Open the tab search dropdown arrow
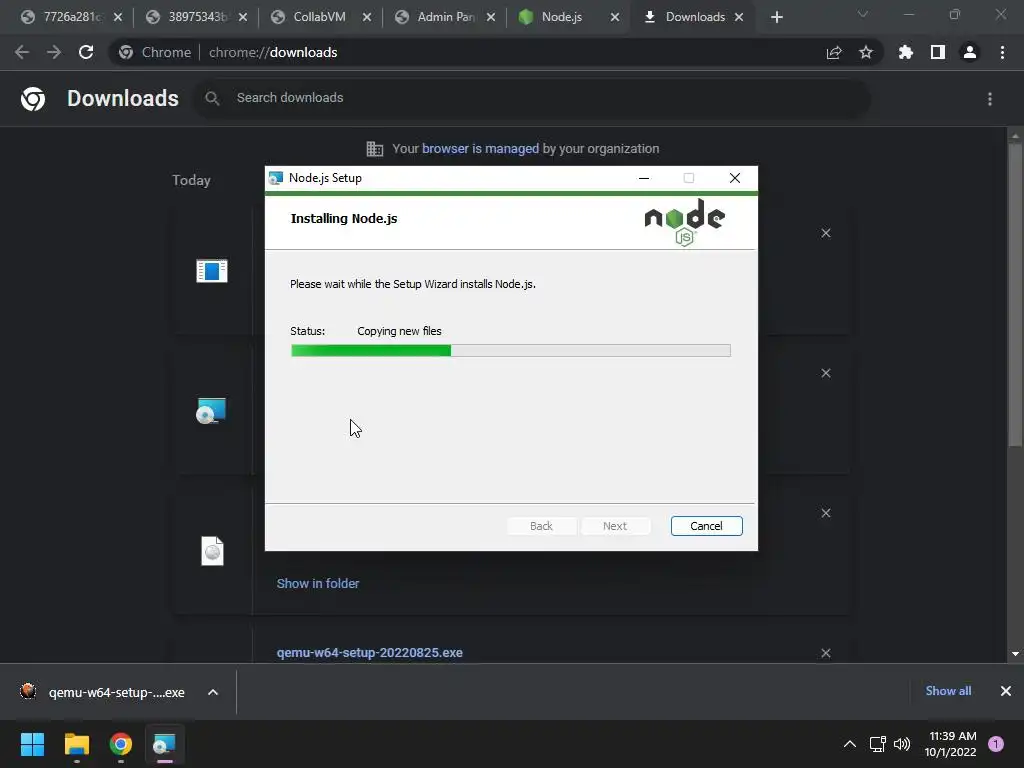Image resolution: width=1024 pixels, height=768 pixels. [863, 14]
